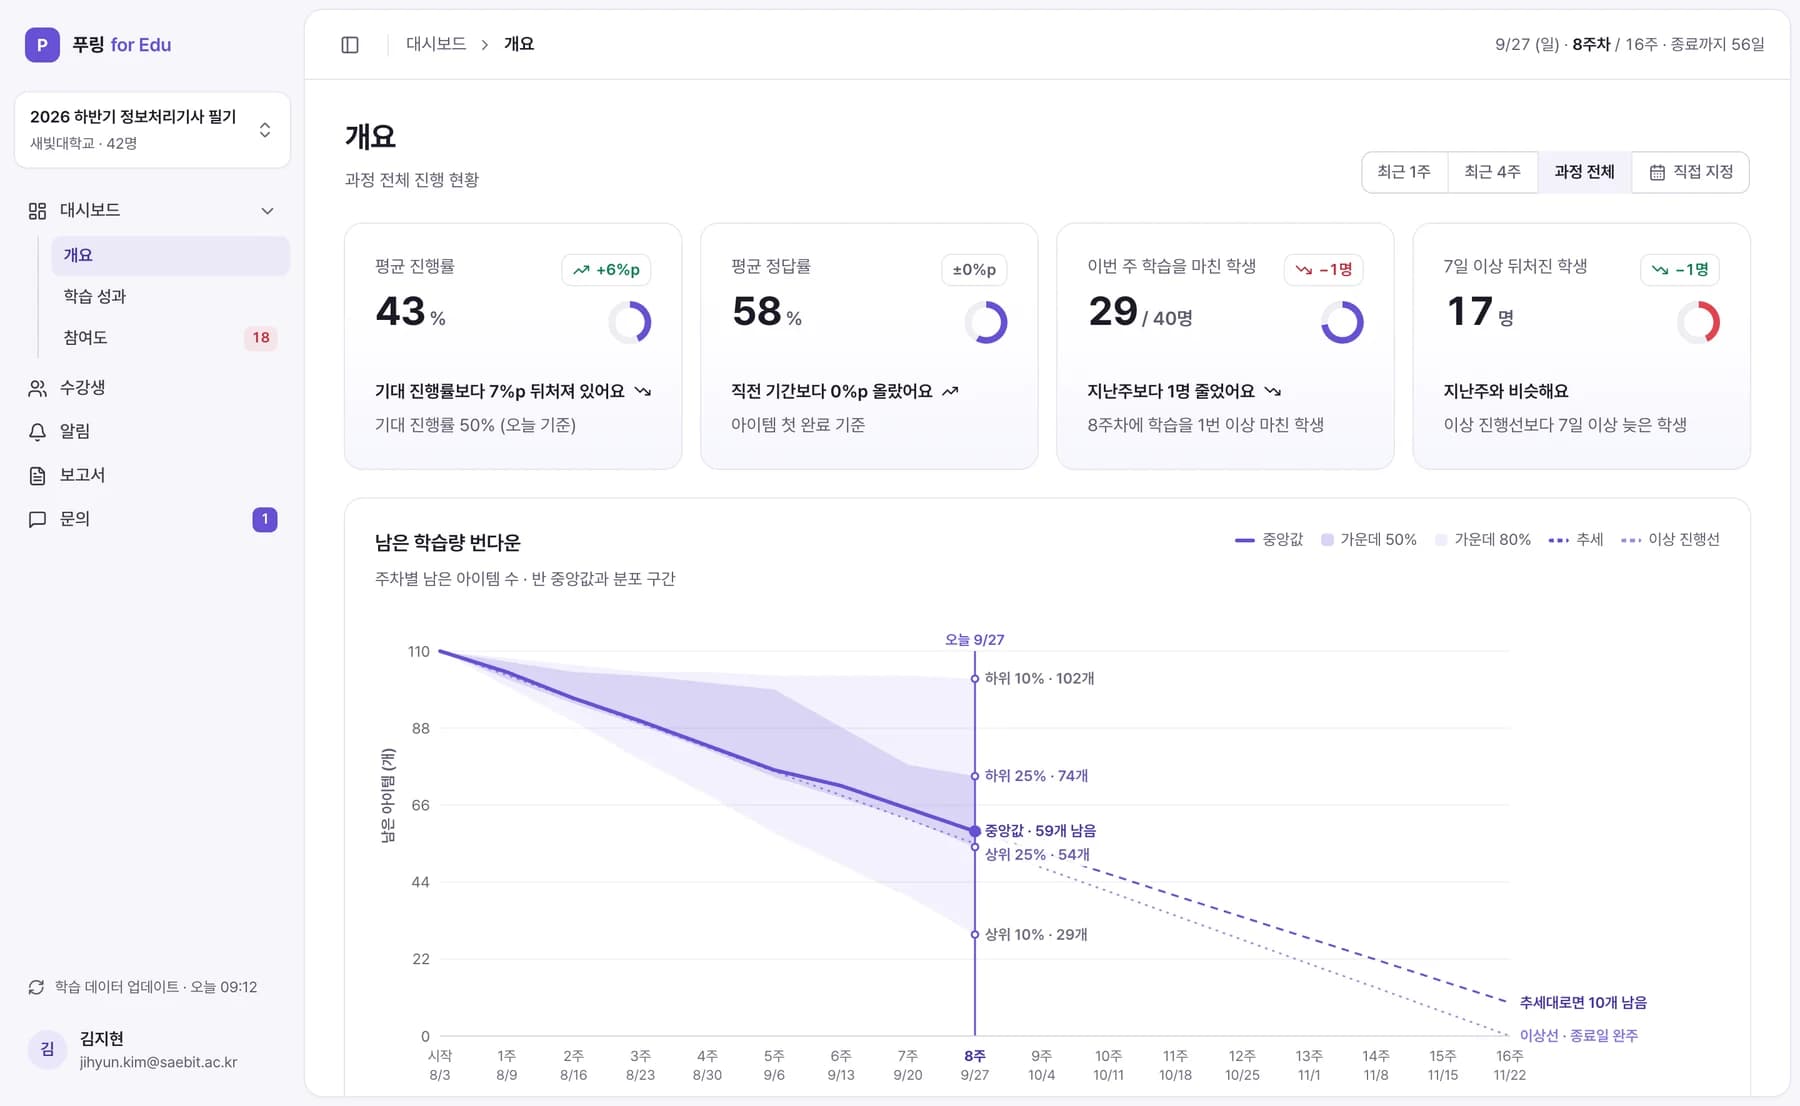Open the 직접 지정 date picker

1691,172
